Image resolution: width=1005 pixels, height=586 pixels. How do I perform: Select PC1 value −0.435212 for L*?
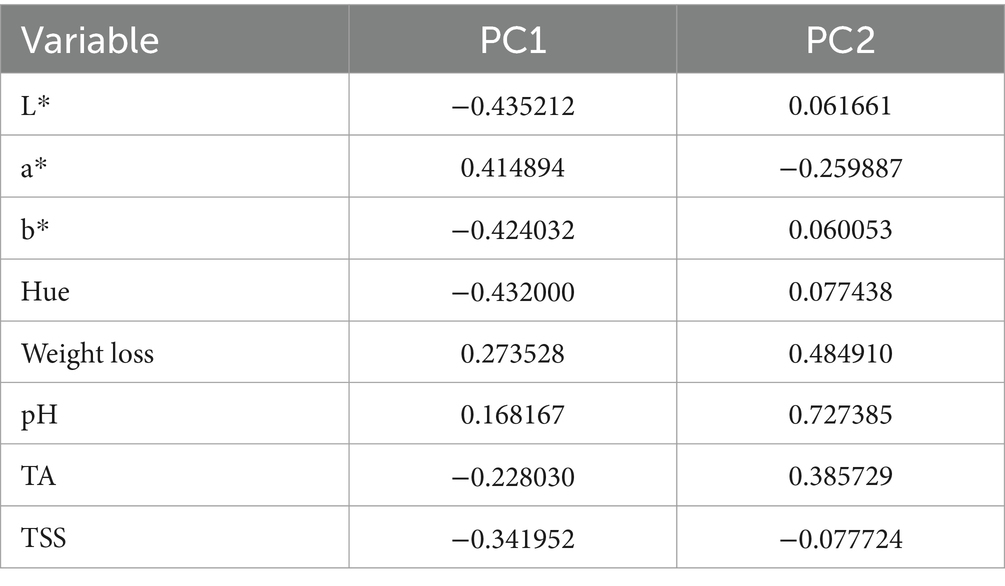513,106
